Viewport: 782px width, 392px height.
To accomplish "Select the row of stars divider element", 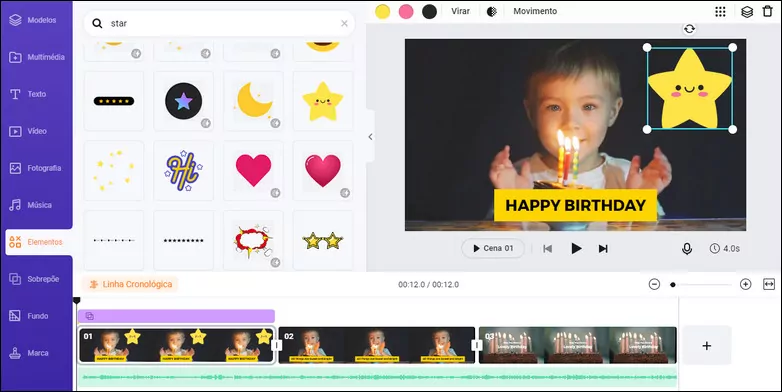I will (x=184, y=240).
